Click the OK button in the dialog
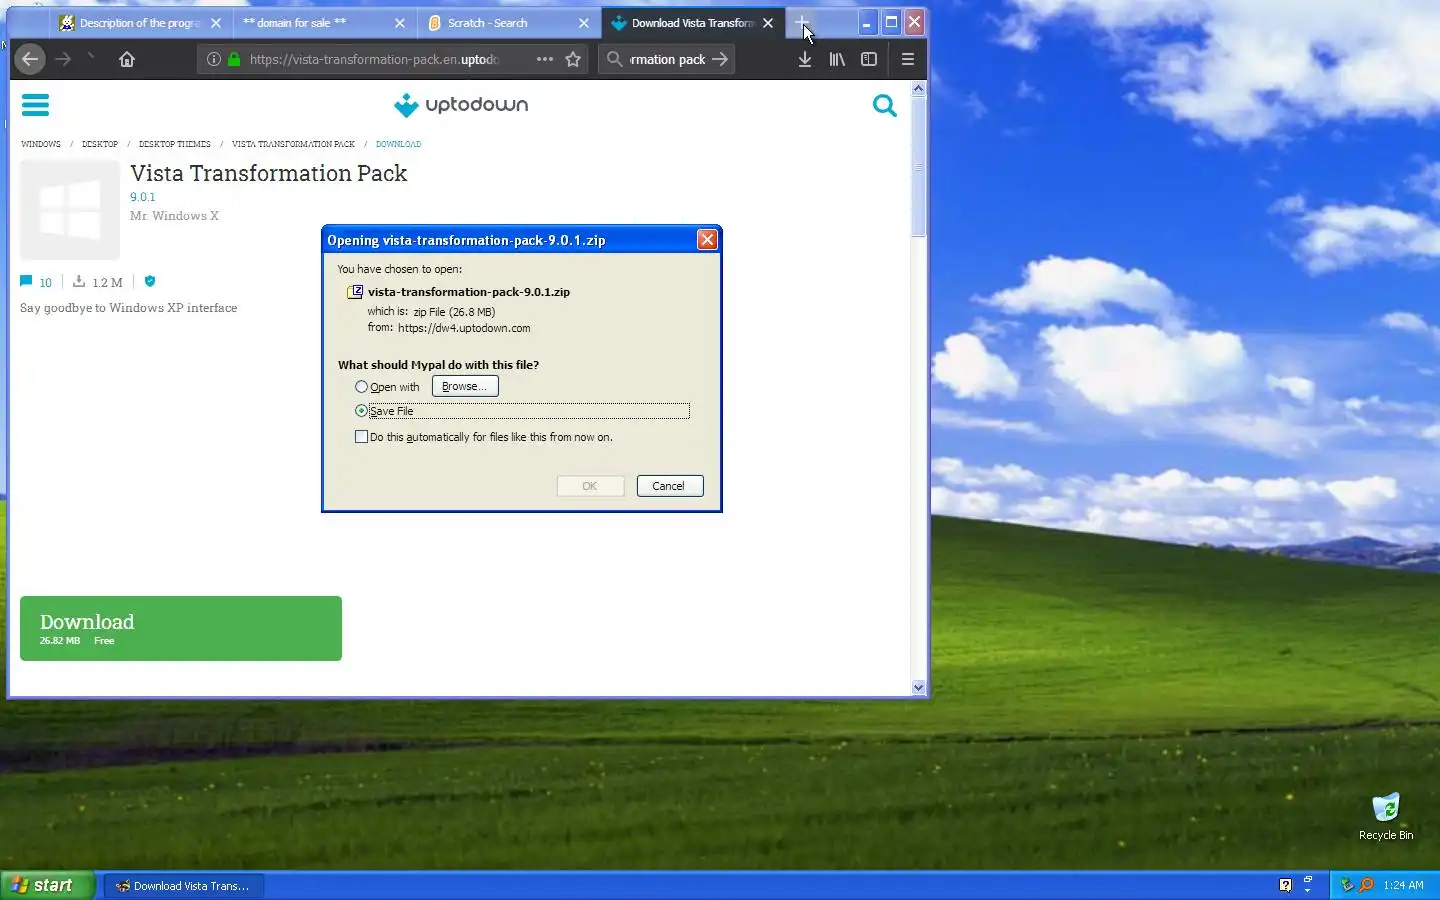The image size is (1440, 900). coord(590,486)
